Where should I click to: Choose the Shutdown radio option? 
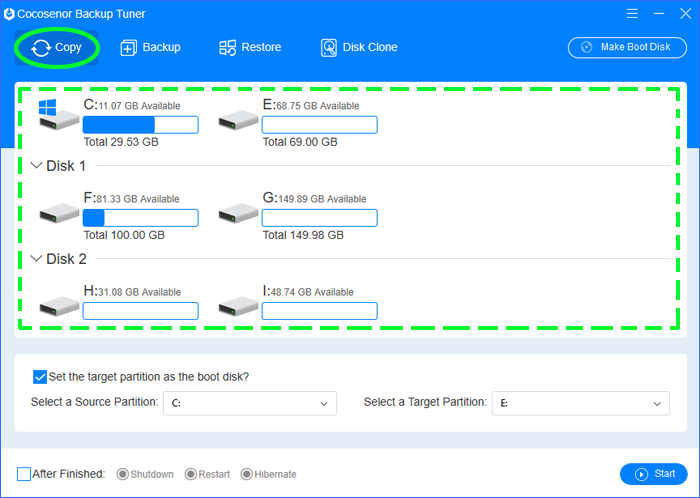122,474
